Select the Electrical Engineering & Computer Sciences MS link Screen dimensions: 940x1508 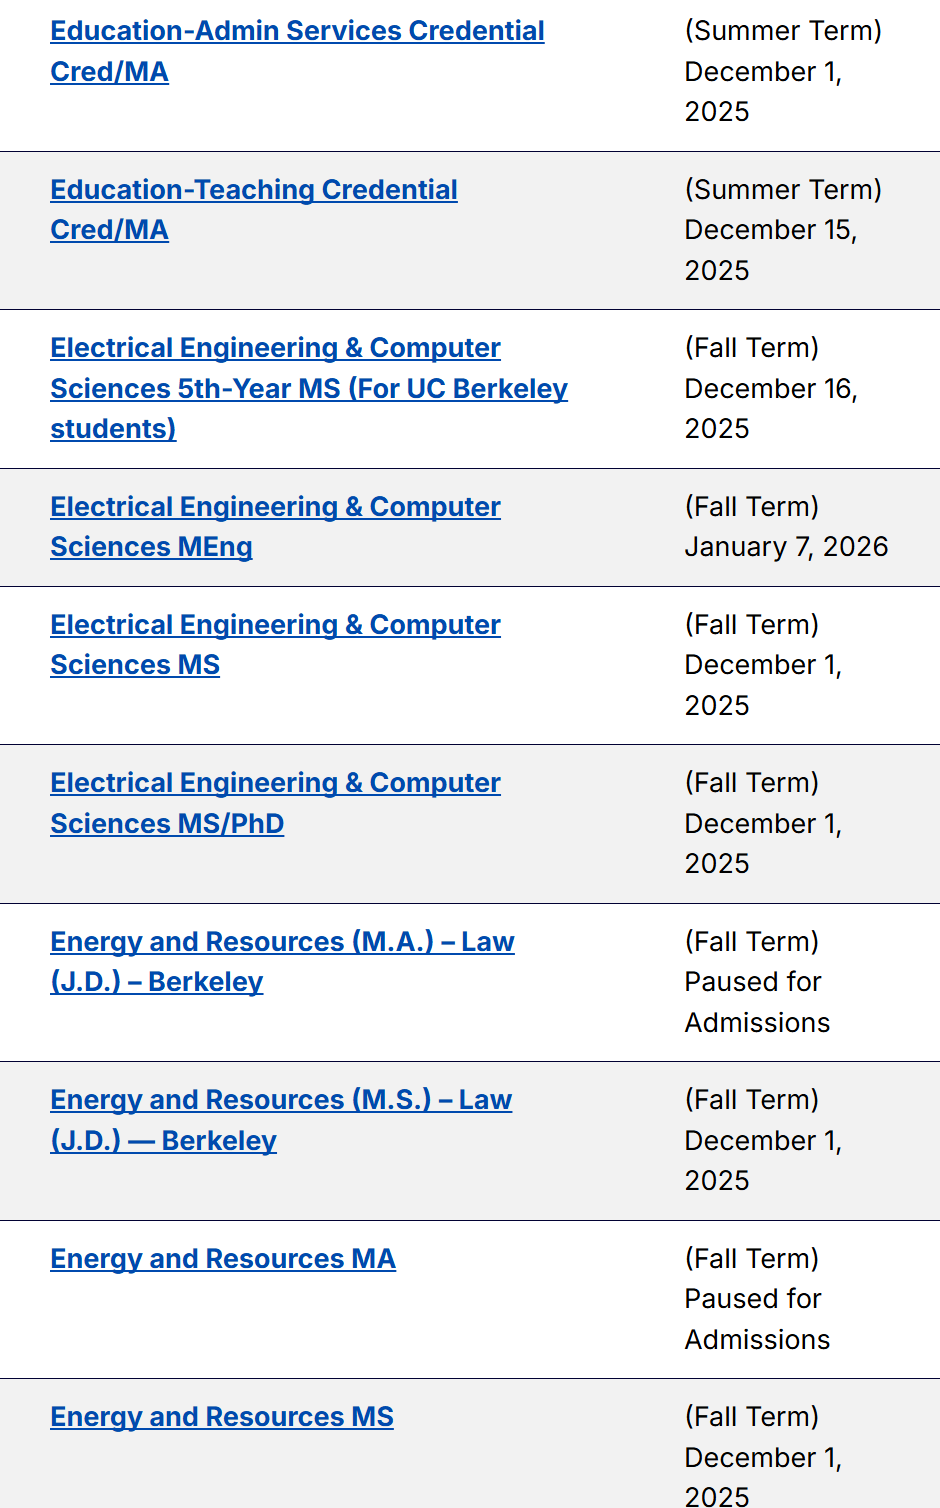[x=275, y=625]
